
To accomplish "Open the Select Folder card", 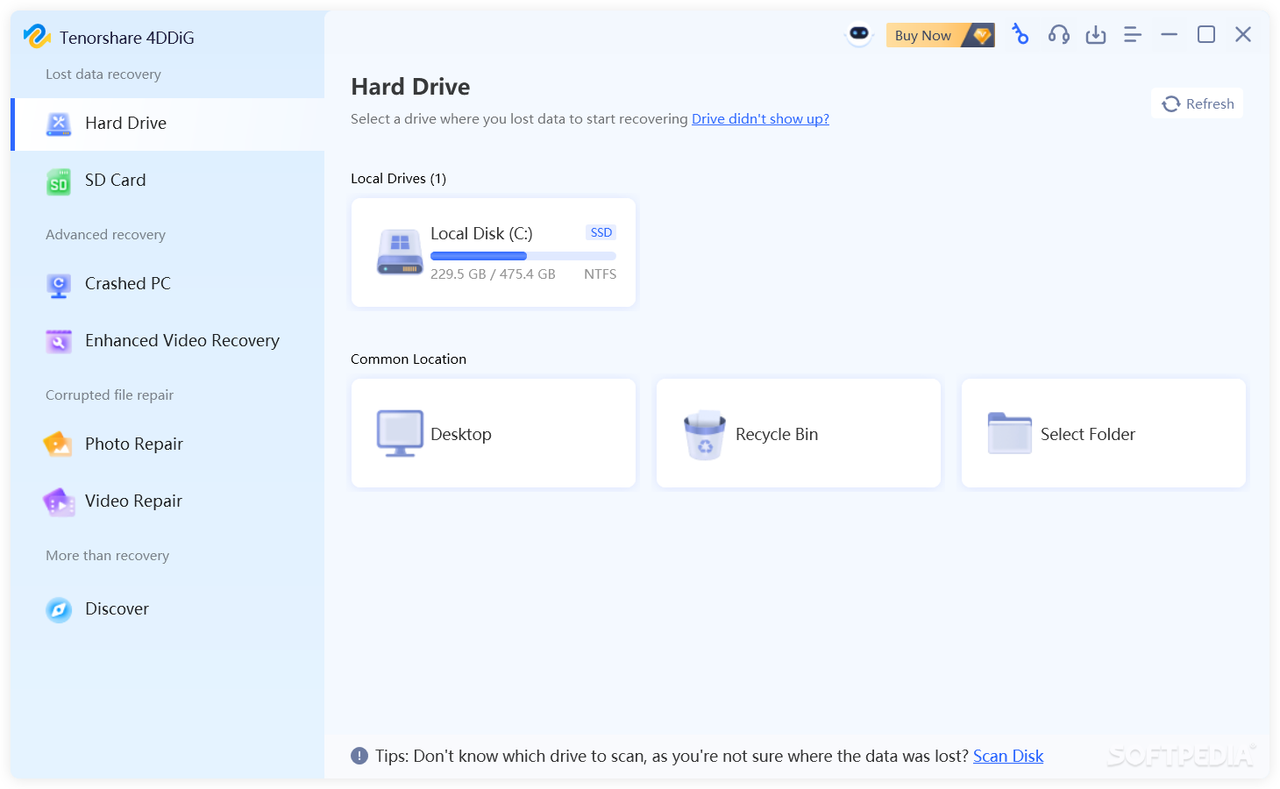I will pyautogui.click(x=1103, y=433).
